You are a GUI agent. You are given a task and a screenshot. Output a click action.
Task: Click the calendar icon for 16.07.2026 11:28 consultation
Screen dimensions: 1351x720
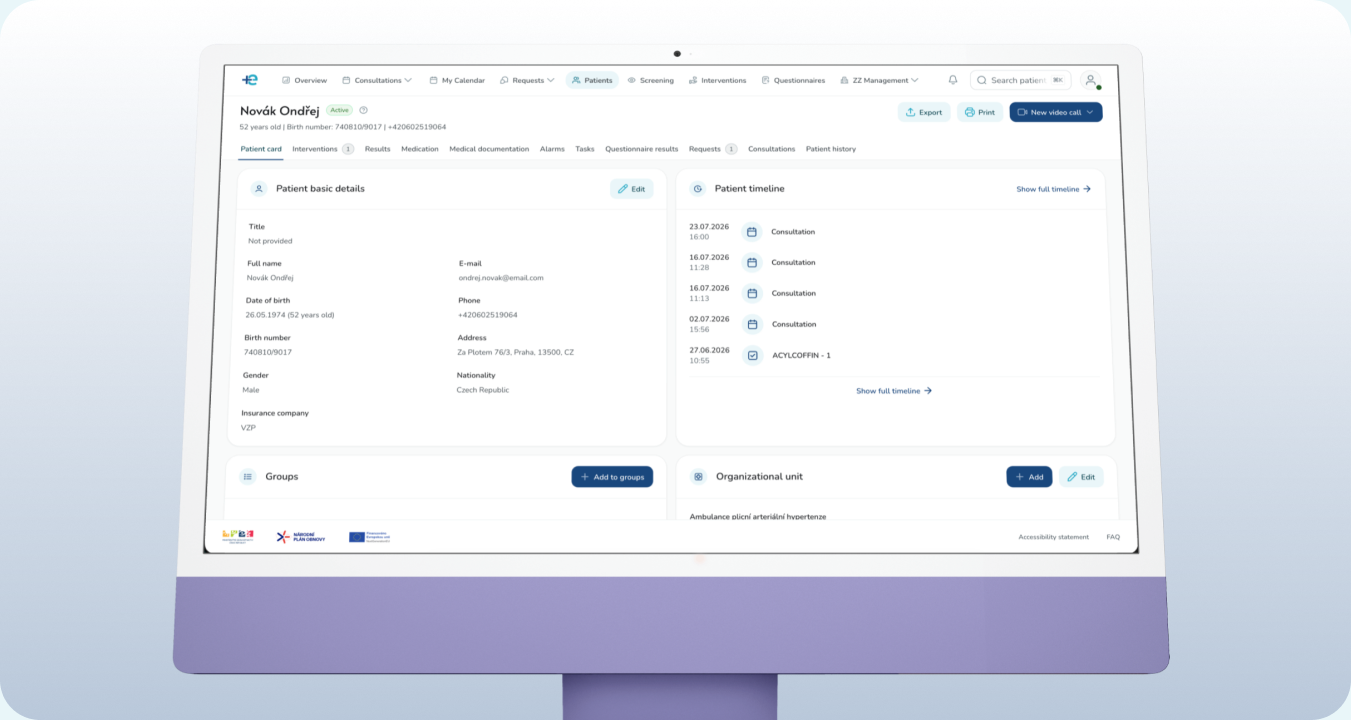(x=752, y=262)
